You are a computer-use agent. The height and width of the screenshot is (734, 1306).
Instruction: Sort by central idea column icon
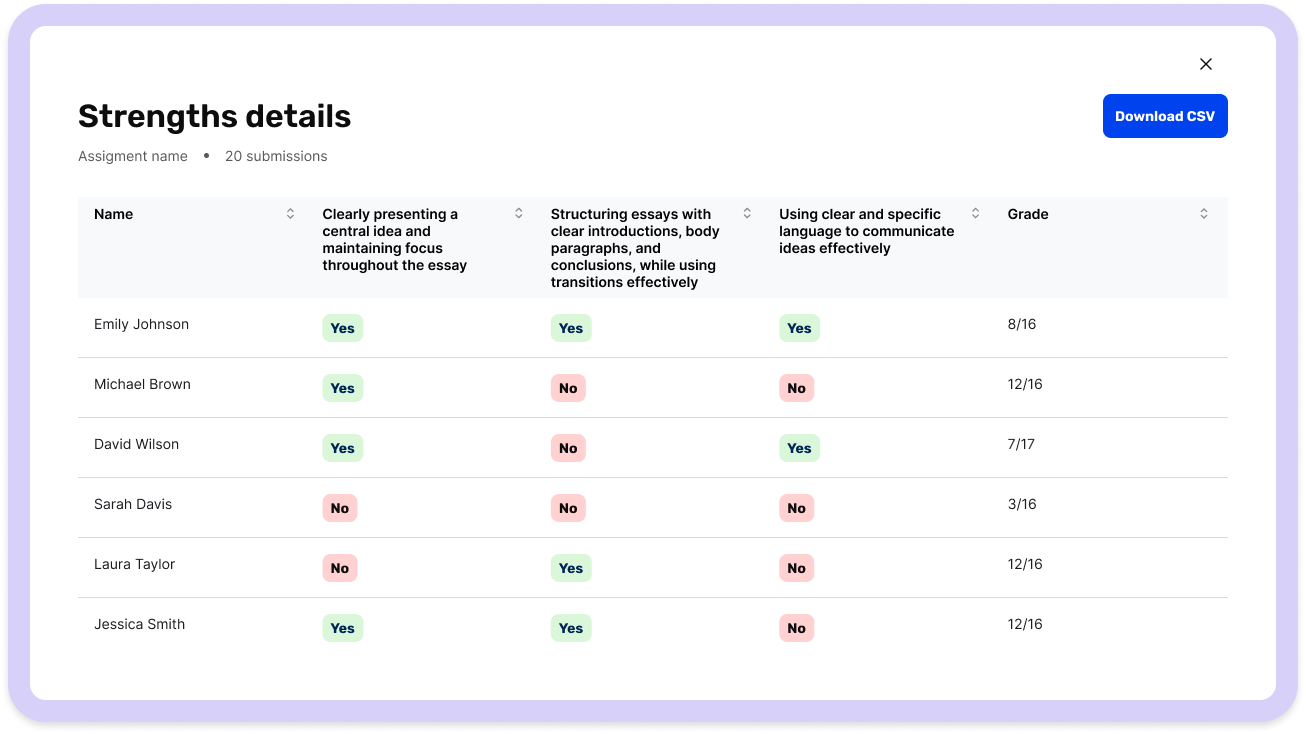click(518, 214)
